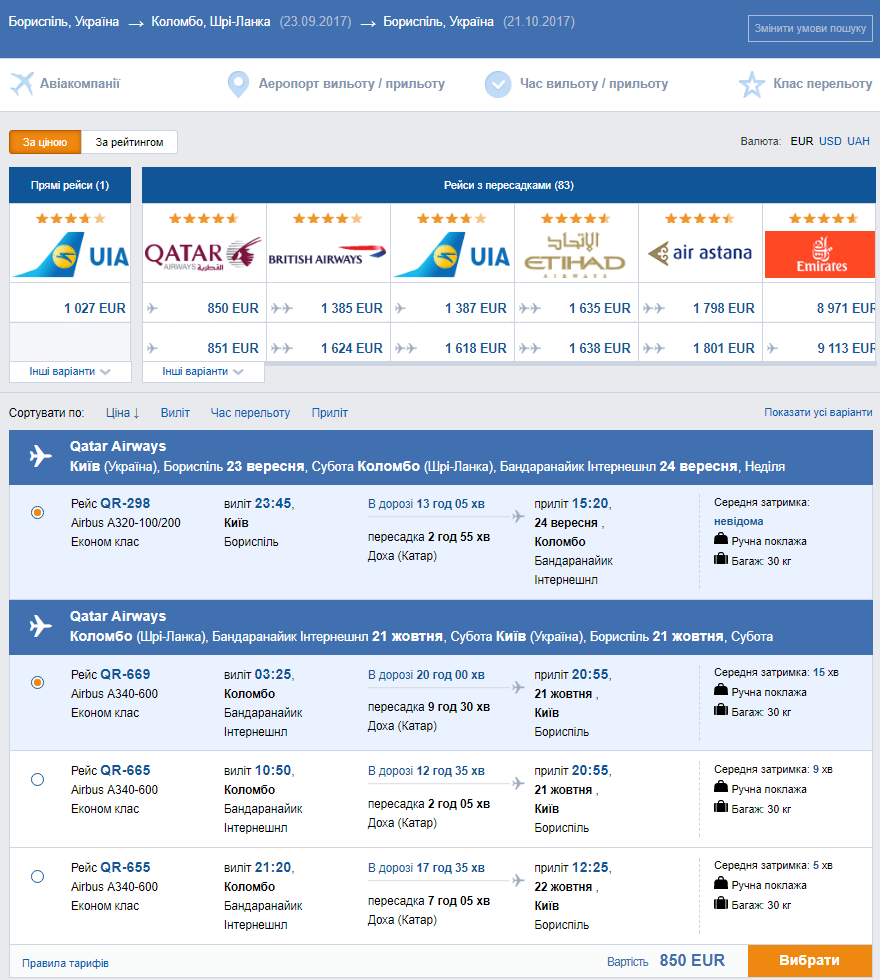
Task: Click the British Airways logo
Action: [328, 256]
